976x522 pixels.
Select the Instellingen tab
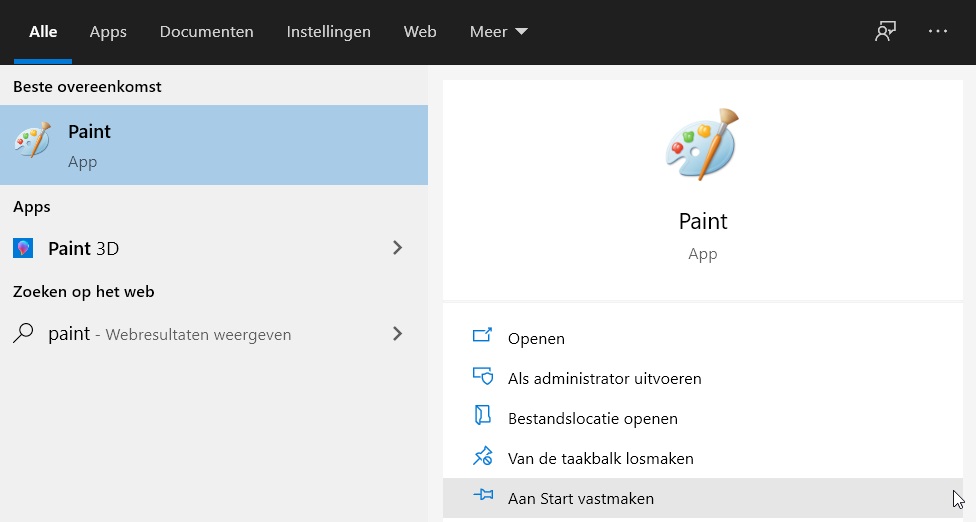point(328,32)
